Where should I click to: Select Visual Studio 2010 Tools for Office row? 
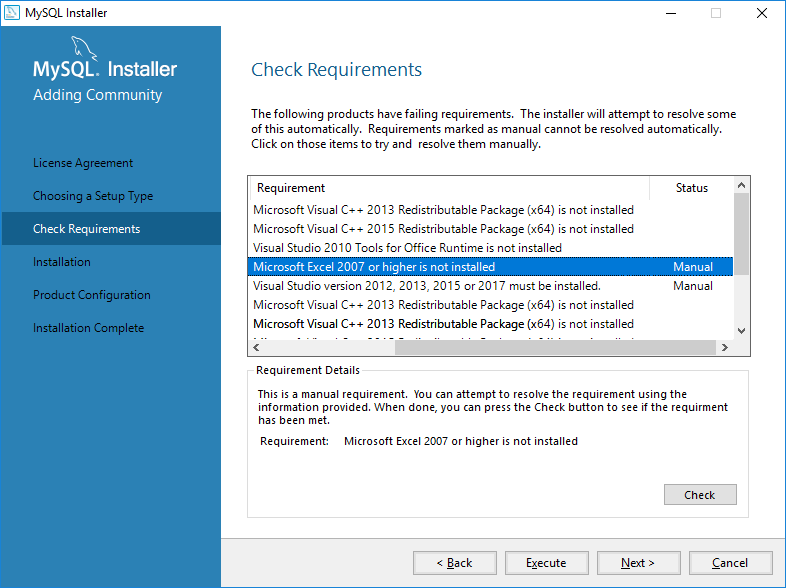click(491, 248)
